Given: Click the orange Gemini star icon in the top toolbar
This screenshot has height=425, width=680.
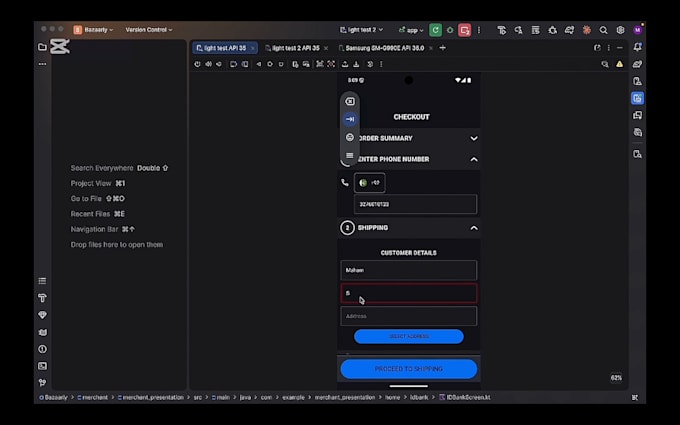Looking at the screenshot, I should [586, 30].
